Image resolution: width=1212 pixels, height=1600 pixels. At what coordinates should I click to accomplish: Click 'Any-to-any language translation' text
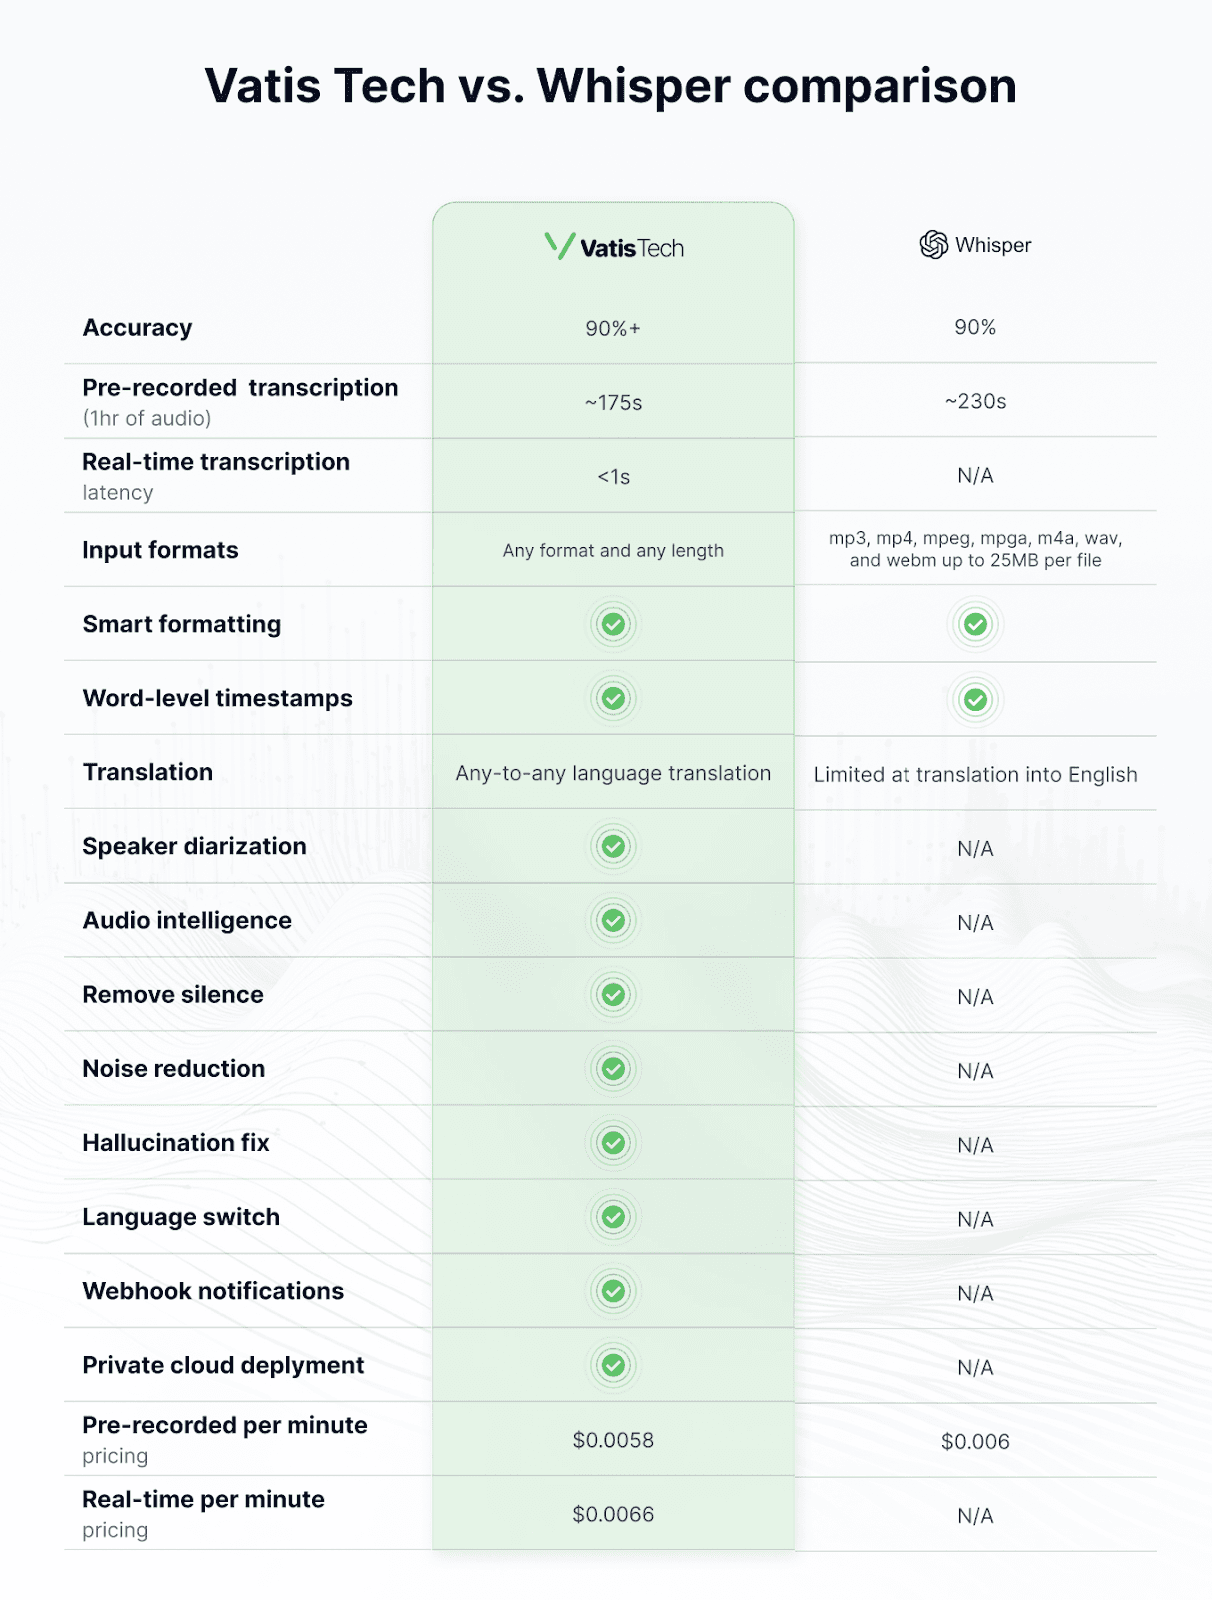pyautogui.click(x=613, y=773)
